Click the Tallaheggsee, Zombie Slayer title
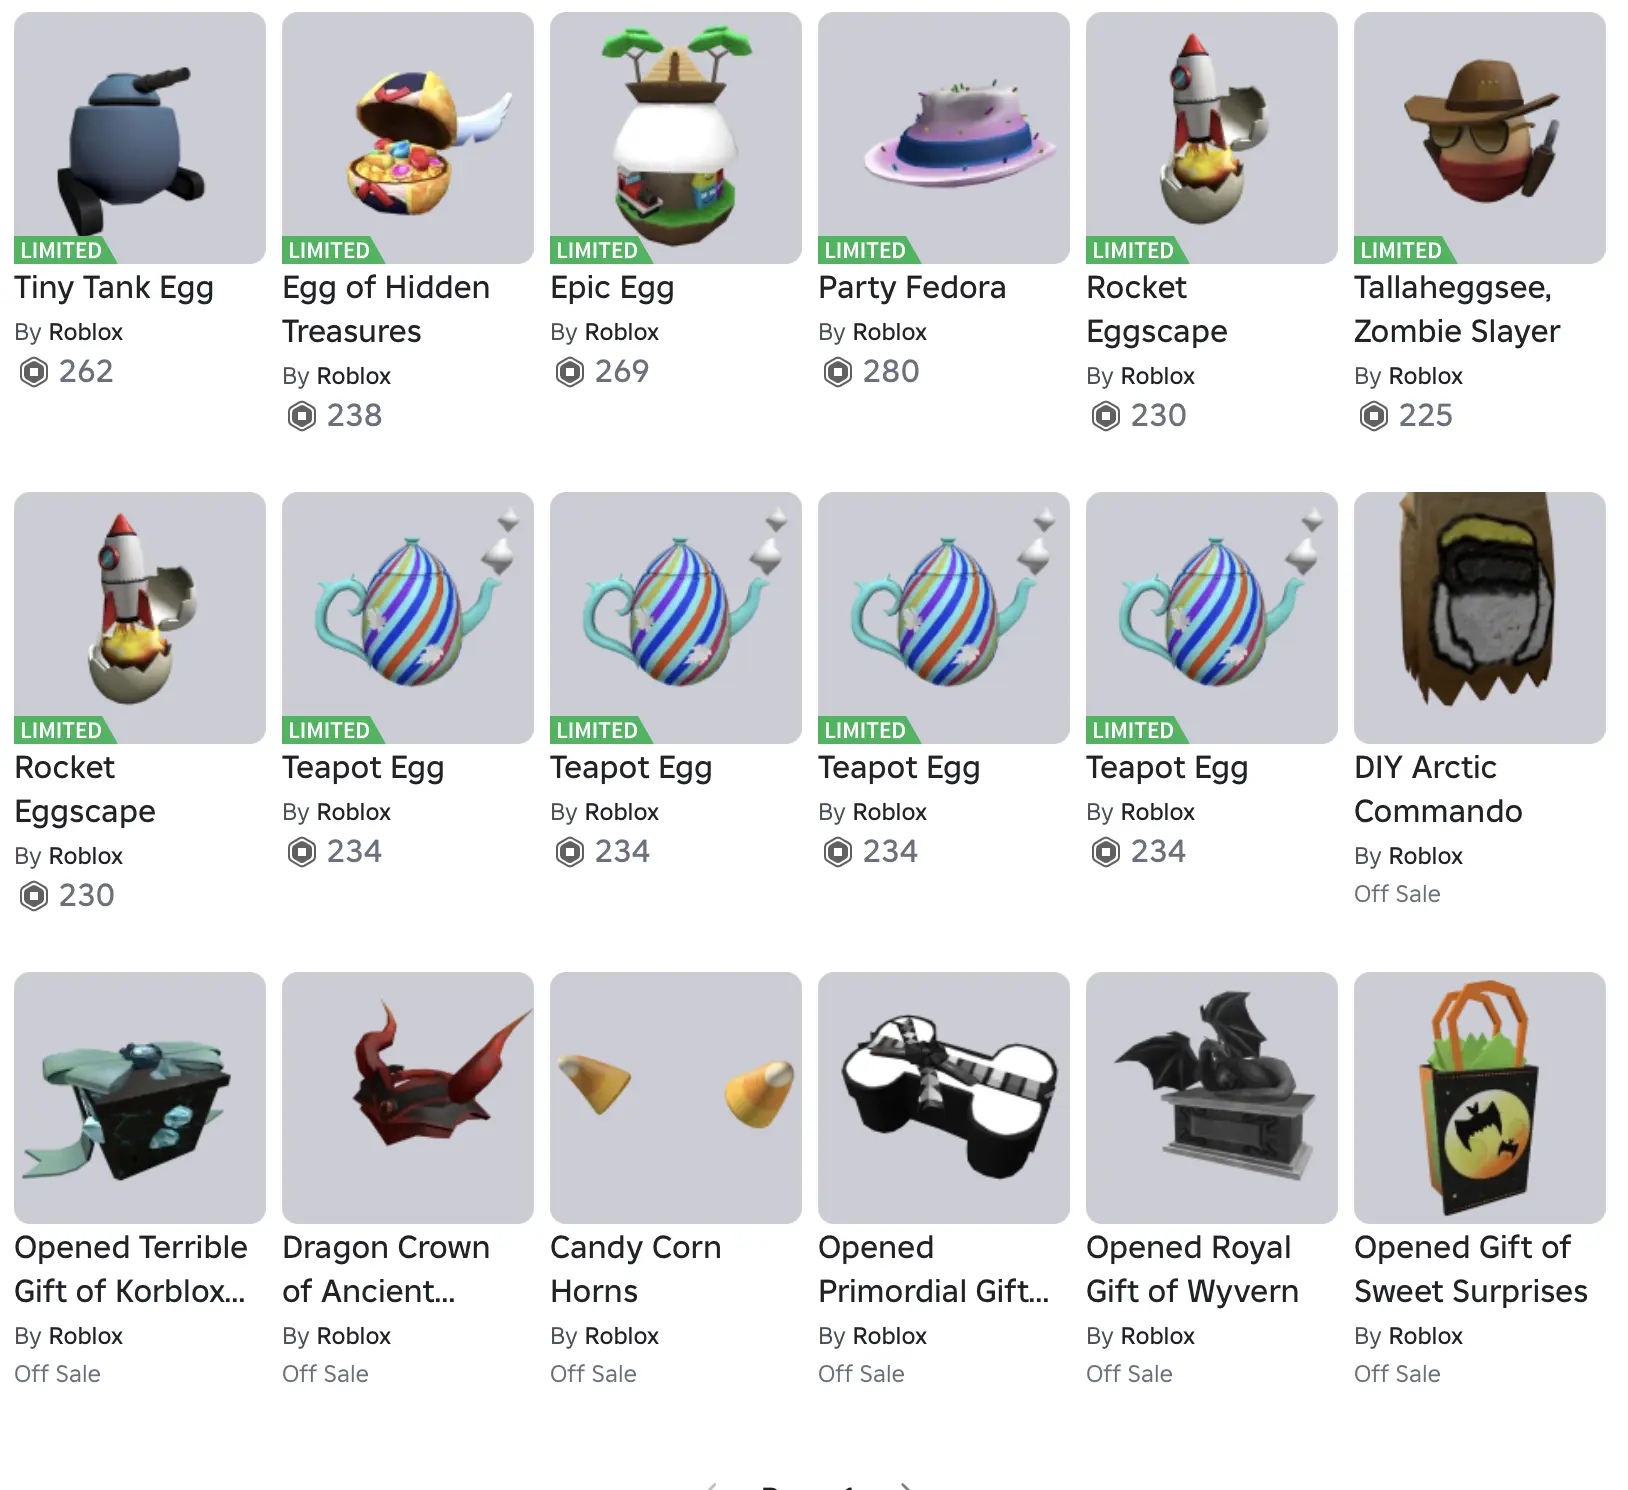The height and width of the screenshot is (1490, 1628). tap(1457, 309)
